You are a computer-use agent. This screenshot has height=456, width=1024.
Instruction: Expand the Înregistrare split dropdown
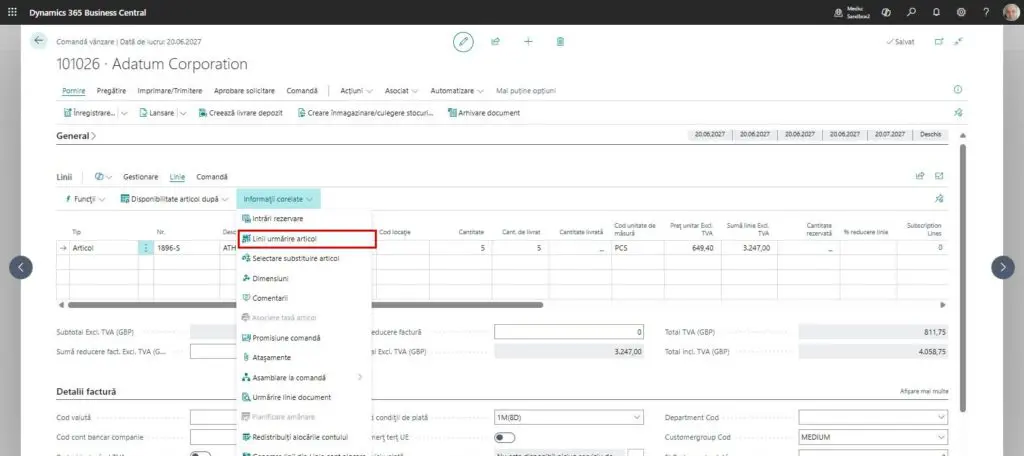point(124,113)
